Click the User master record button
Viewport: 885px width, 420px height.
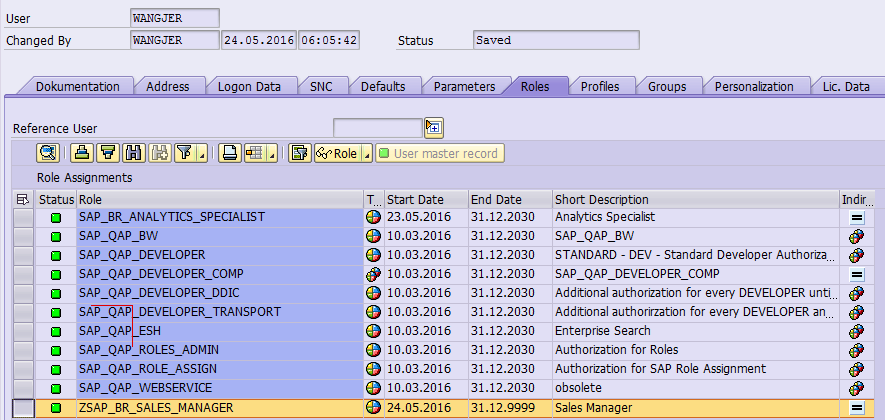coord(440,154)
